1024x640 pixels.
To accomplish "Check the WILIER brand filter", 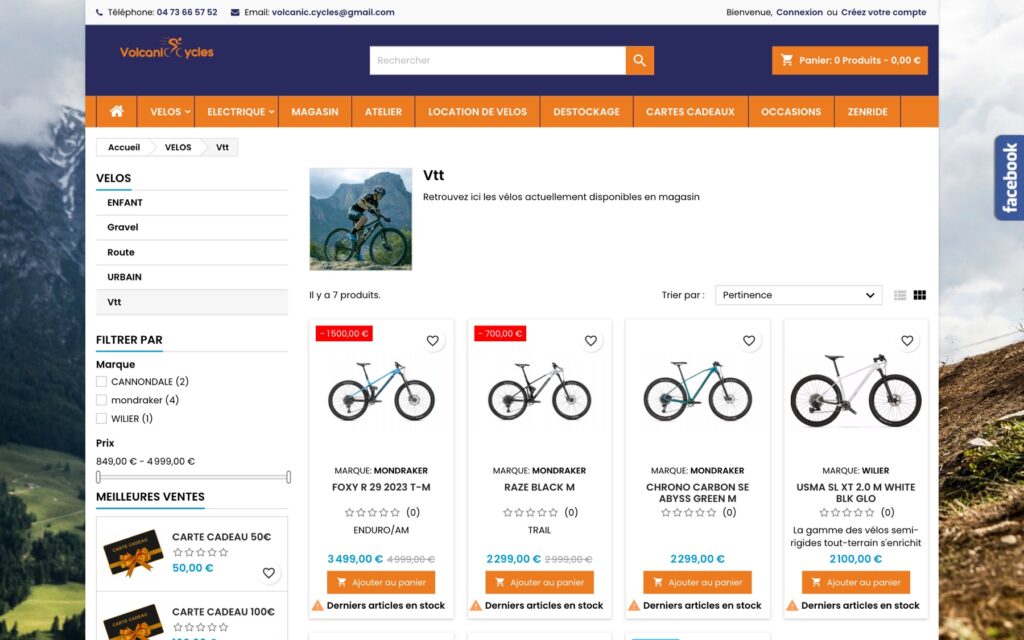I will point(101,419).
